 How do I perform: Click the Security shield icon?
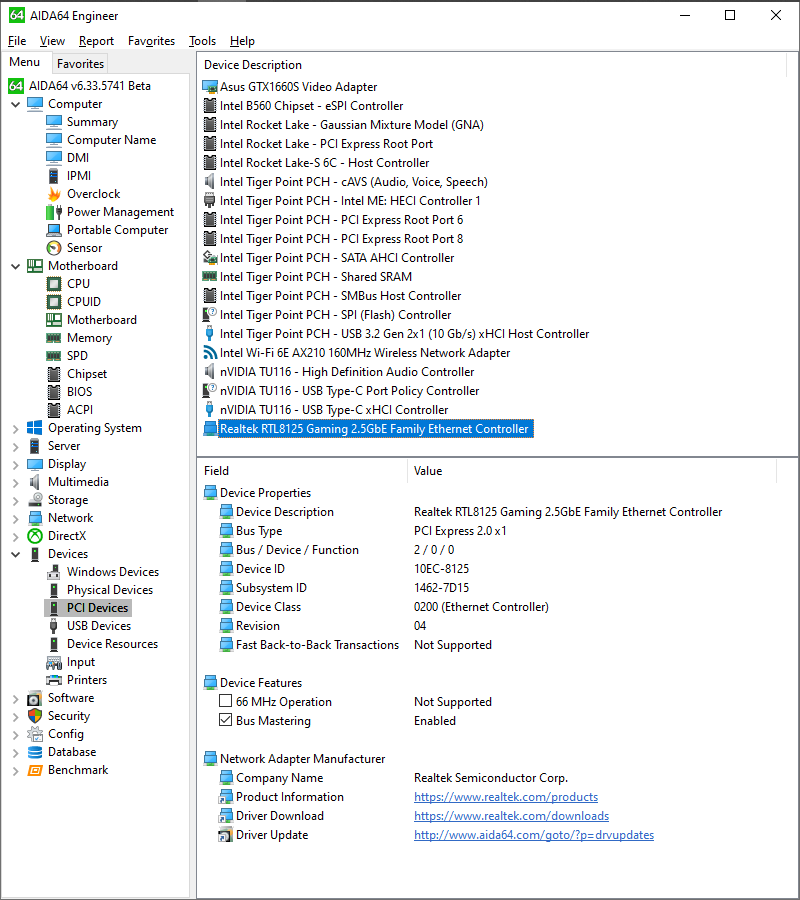[35, 716]
